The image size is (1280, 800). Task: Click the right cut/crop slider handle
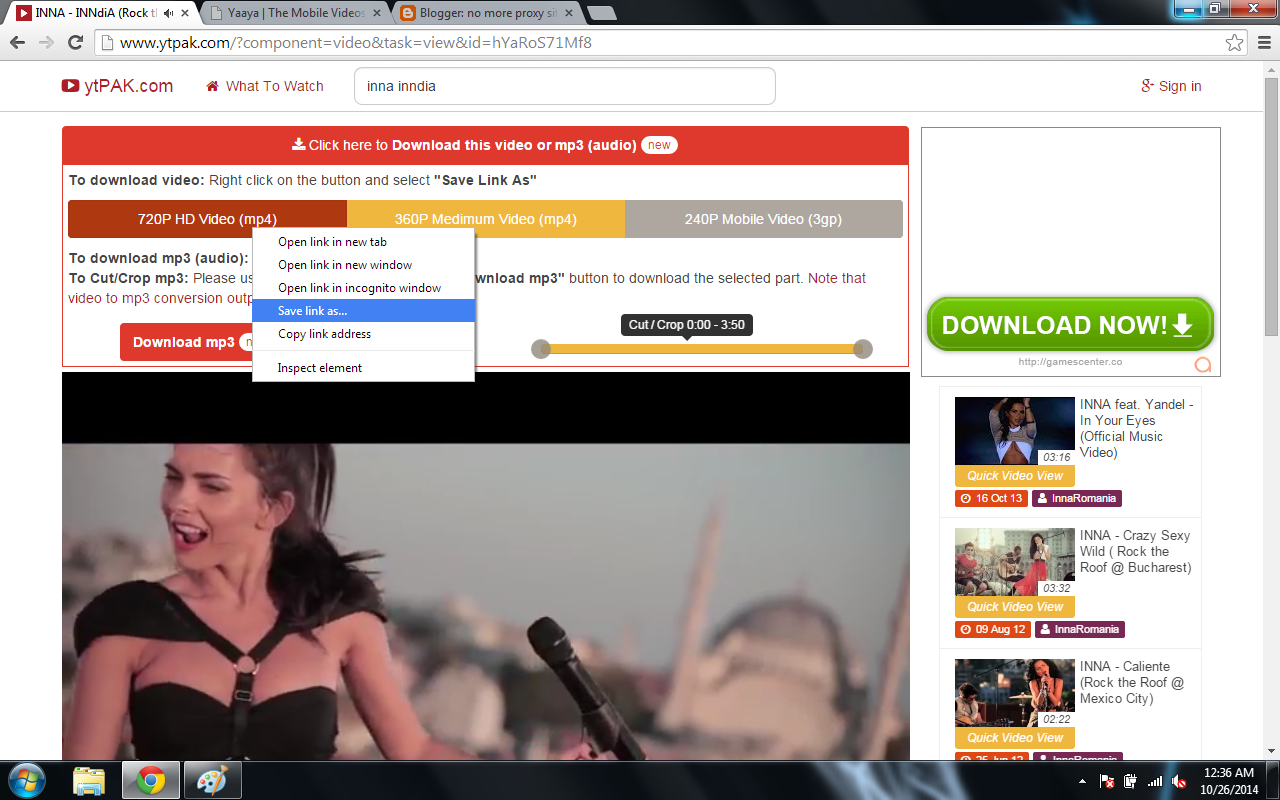(x=863, y=349)
